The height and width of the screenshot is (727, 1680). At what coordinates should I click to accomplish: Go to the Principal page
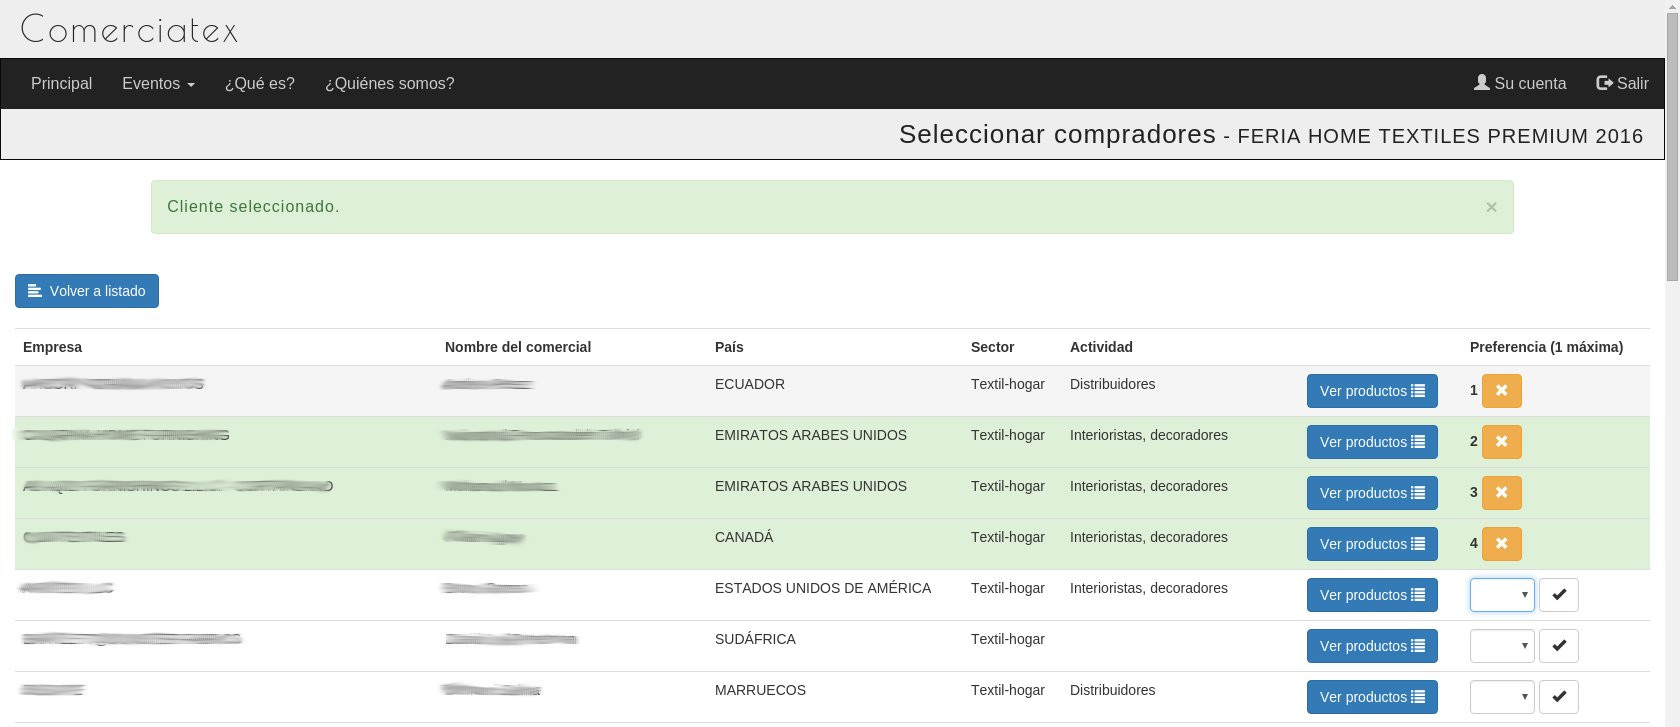(61, 84)
